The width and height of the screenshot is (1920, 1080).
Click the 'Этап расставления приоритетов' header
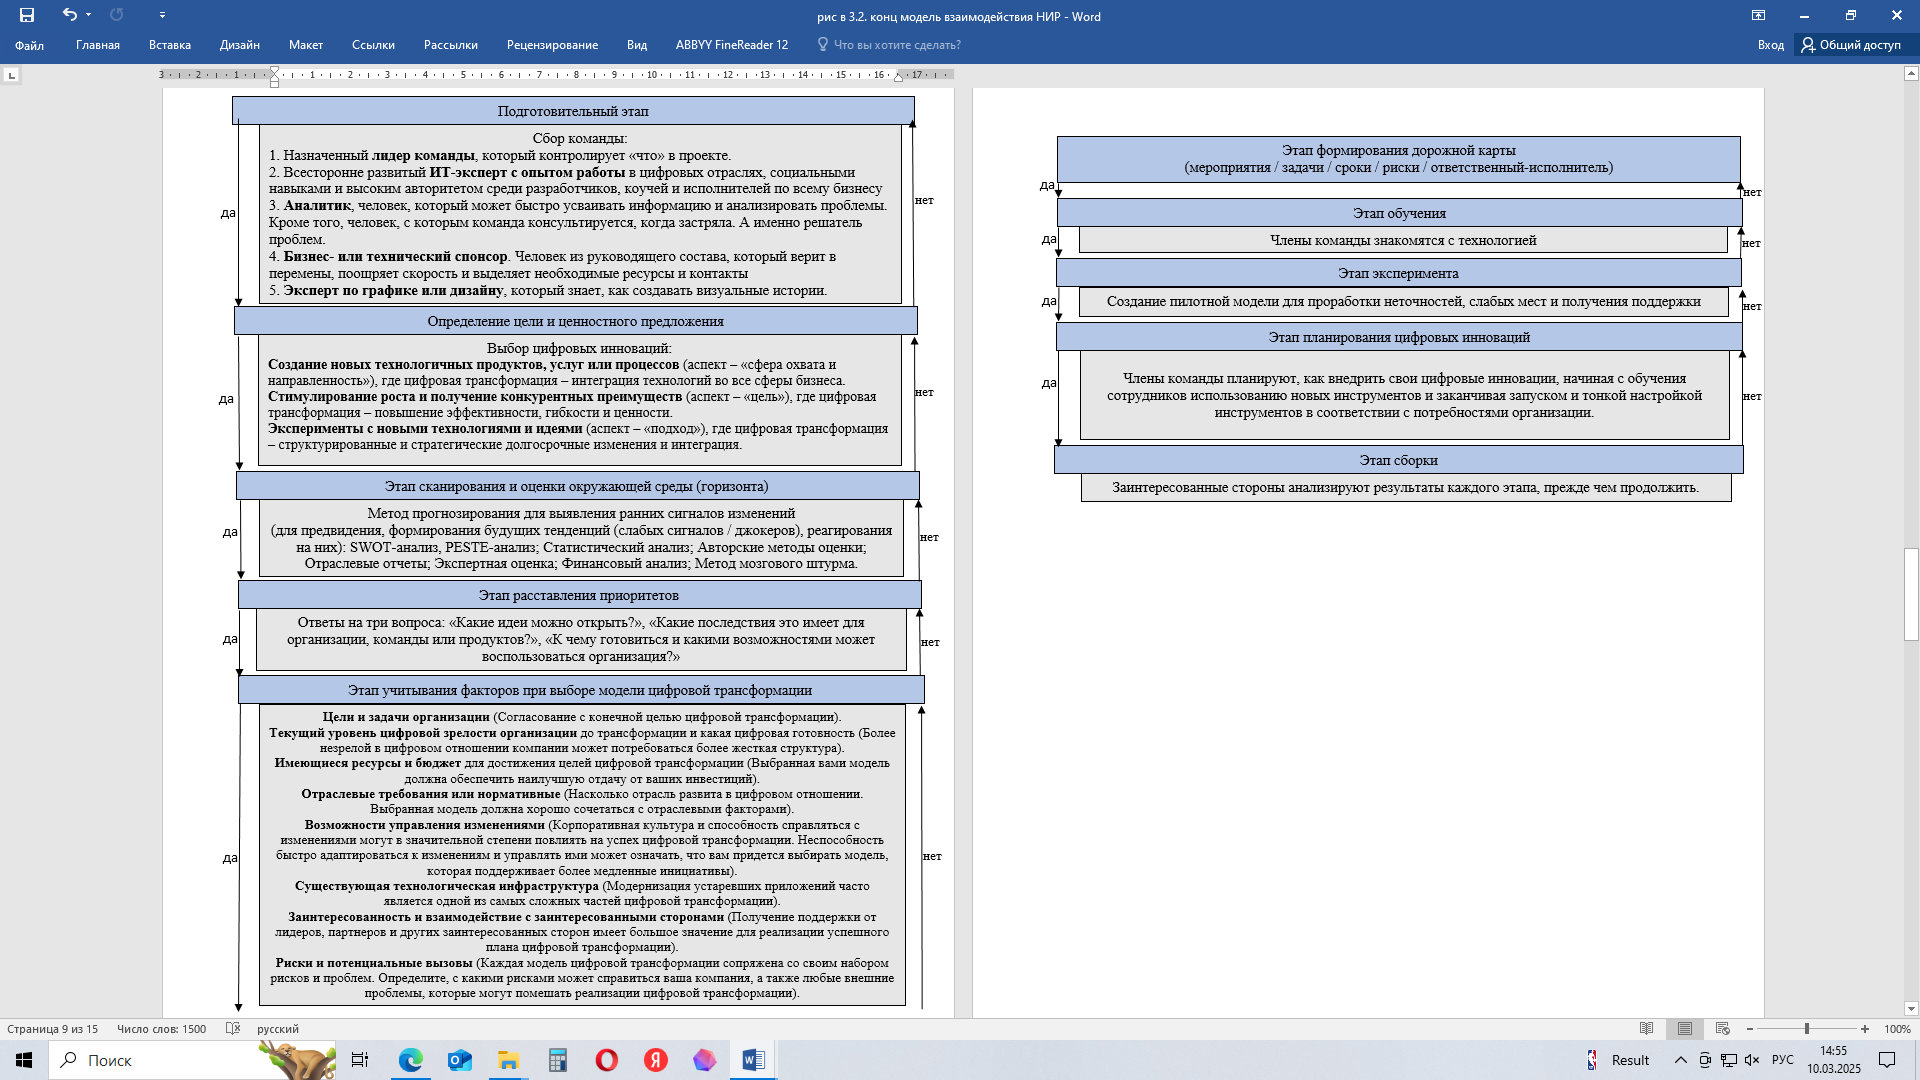tap(579, 595)
